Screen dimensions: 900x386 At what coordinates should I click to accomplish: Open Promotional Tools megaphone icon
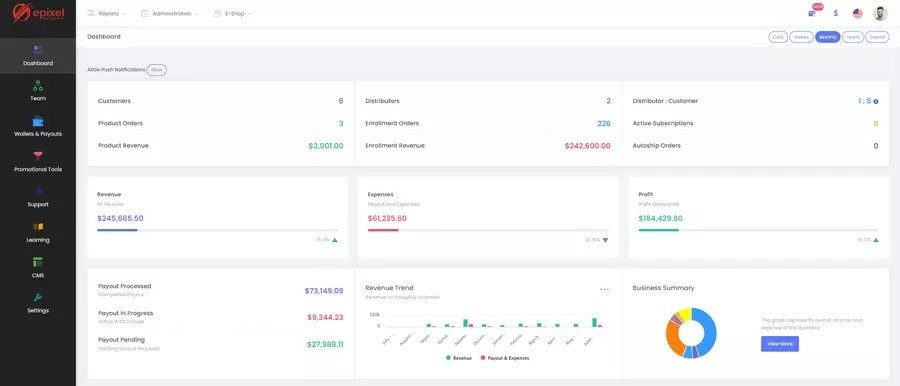pyautogui.click(x=38, y=155)
